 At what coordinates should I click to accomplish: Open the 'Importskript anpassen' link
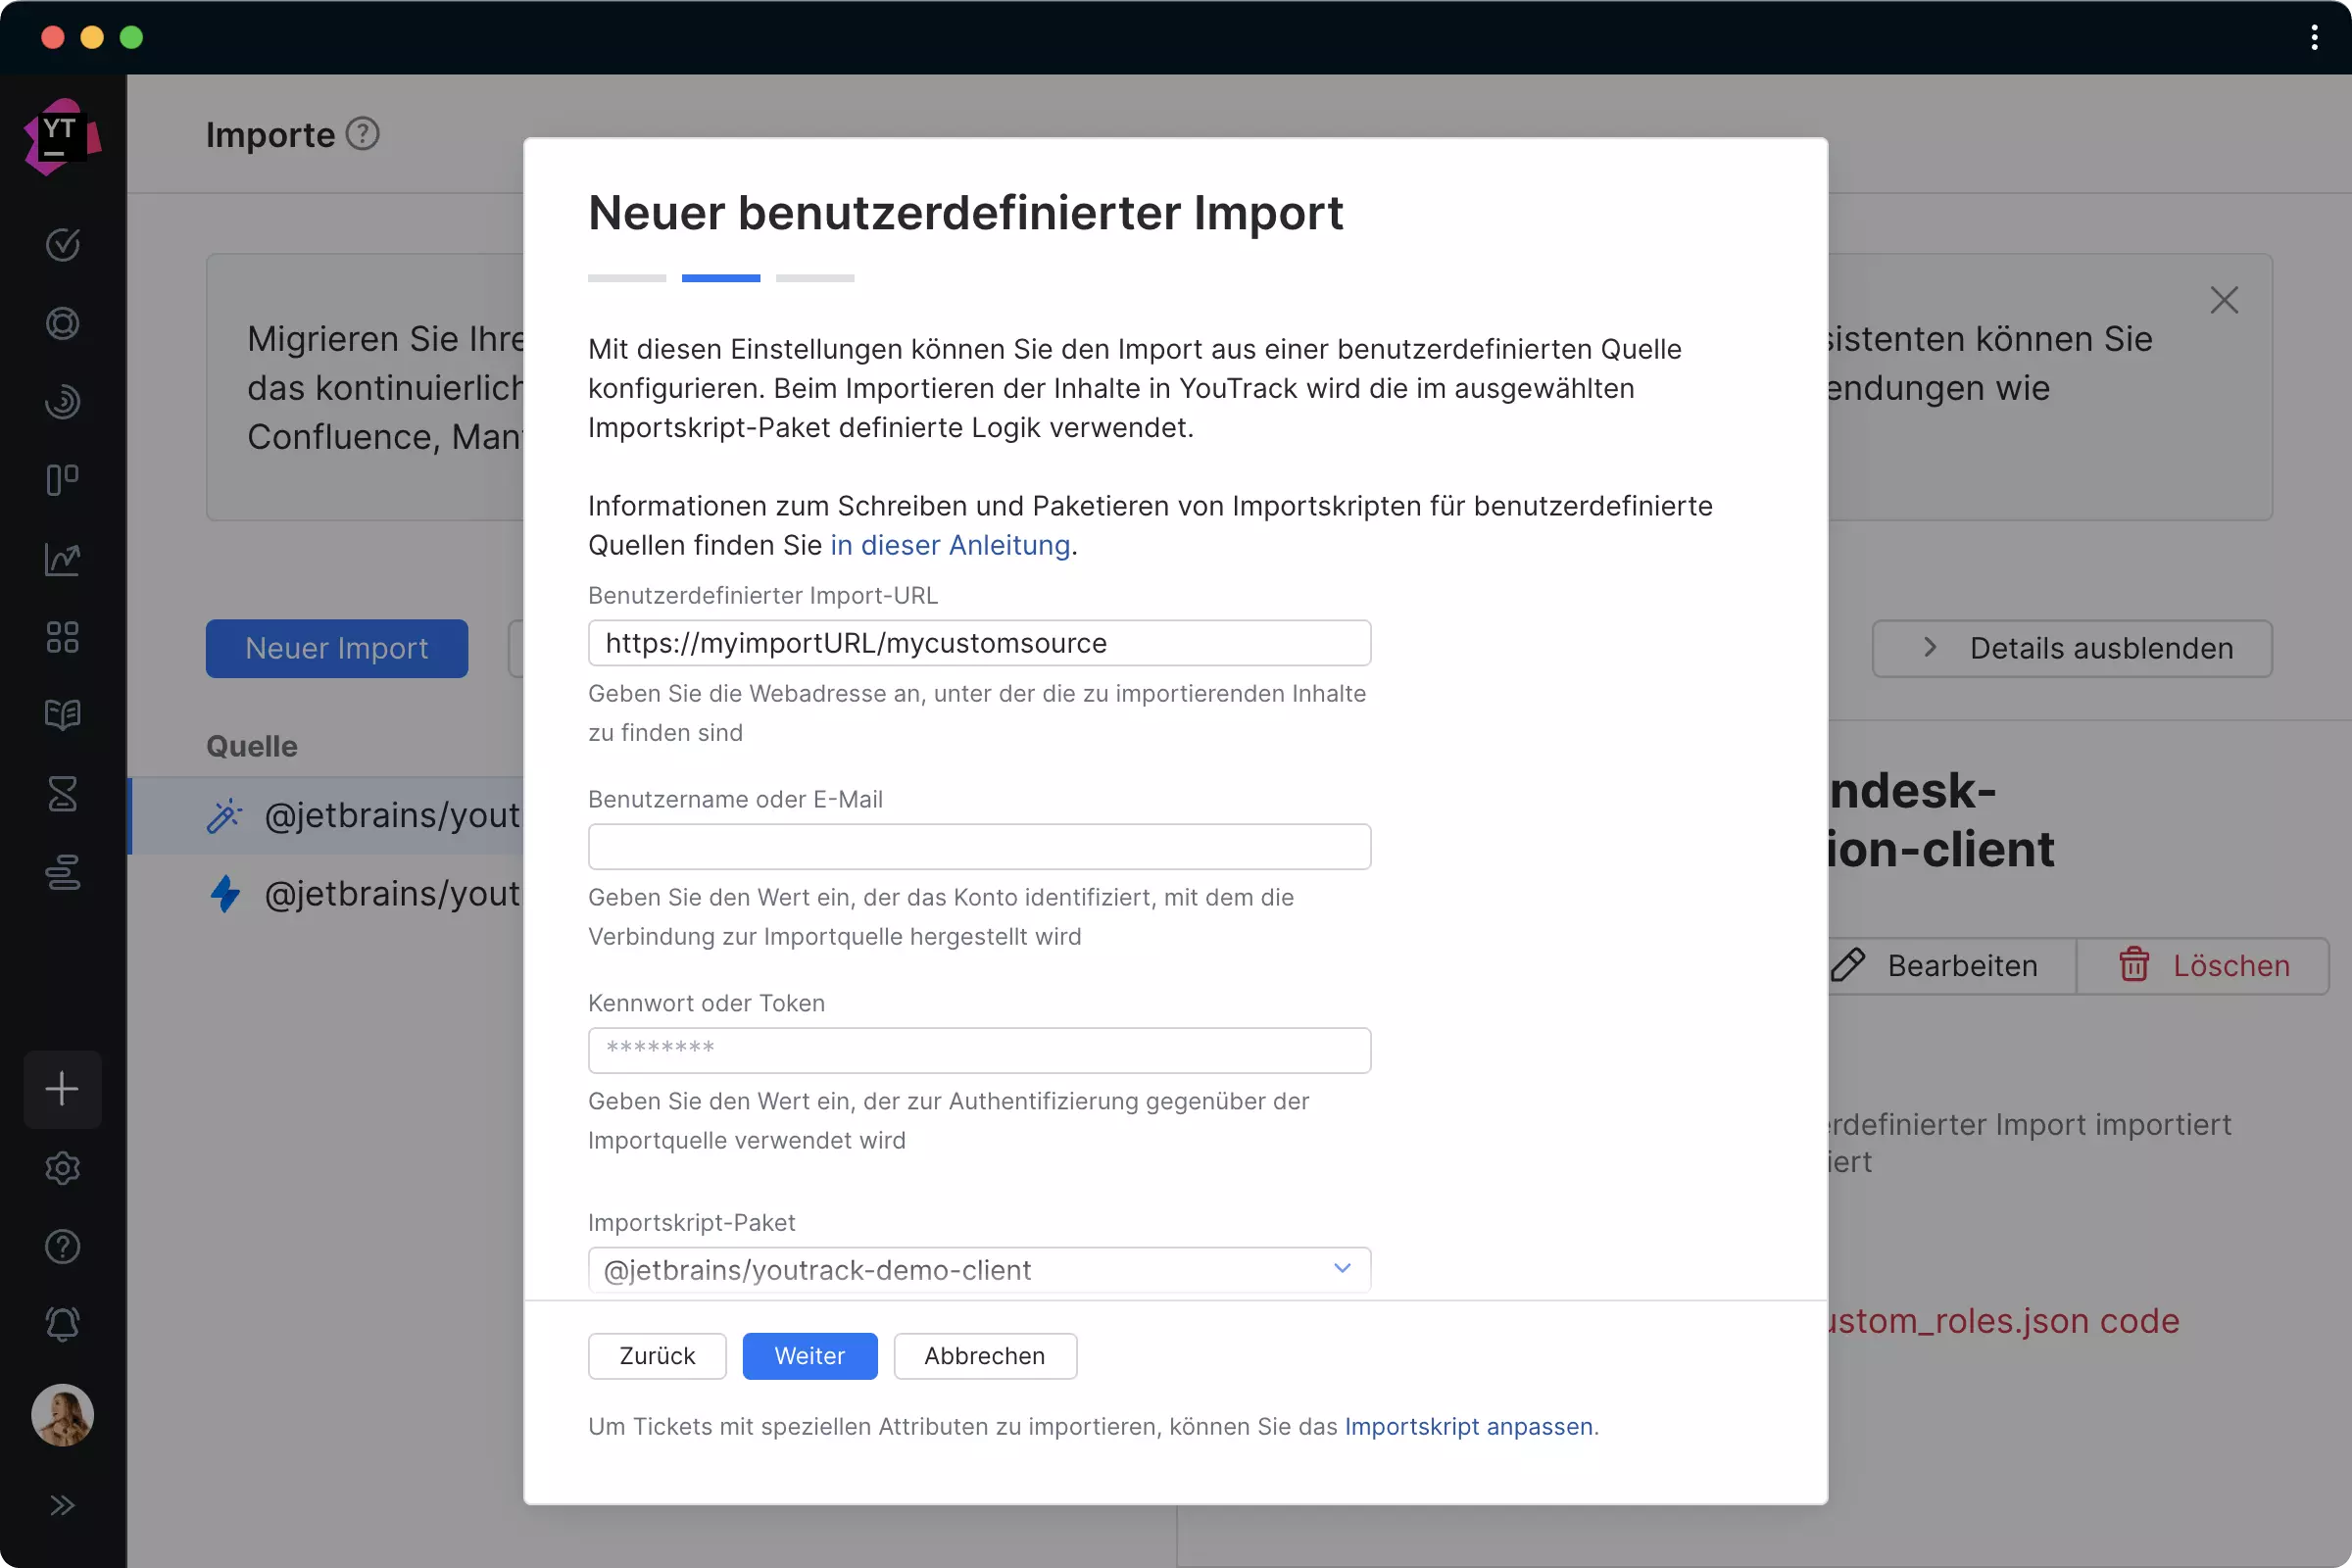[x=1468, y=1426]
